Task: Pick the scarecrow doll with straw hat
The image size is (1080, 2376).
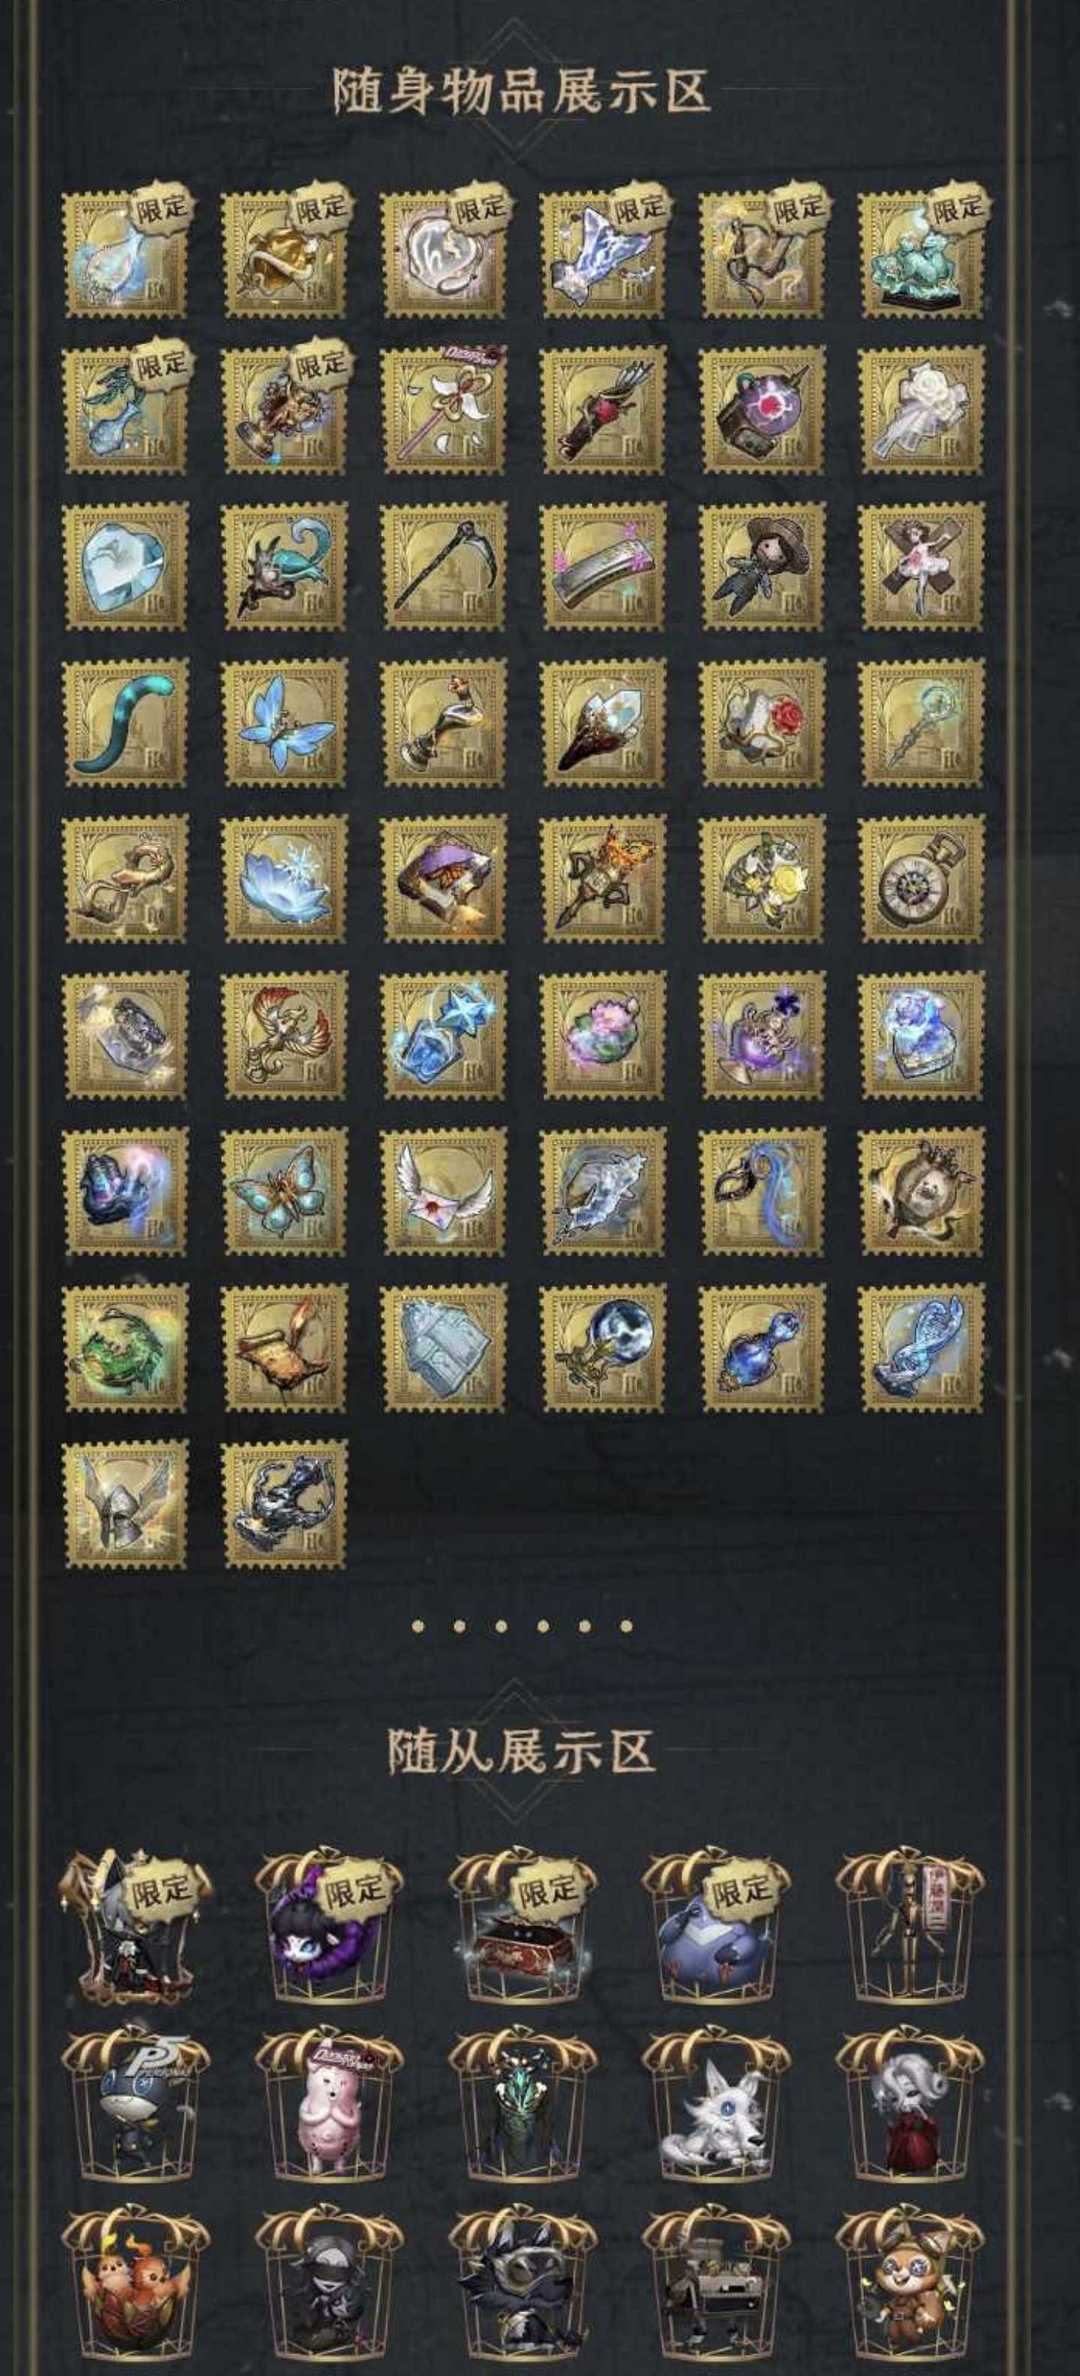Action: click(x=762, y=566)
